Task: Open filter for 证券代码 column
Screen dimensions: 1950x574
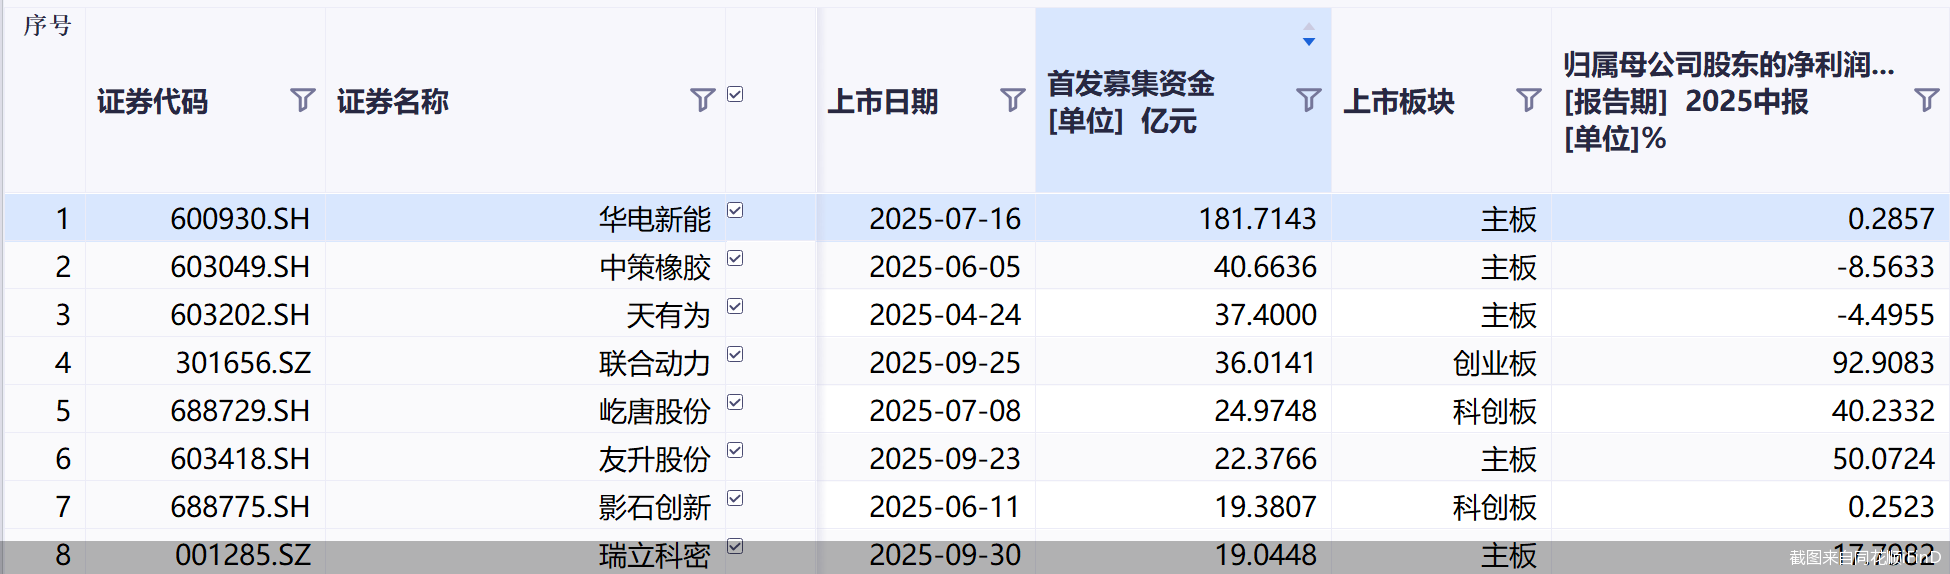Action: (302, 100)
